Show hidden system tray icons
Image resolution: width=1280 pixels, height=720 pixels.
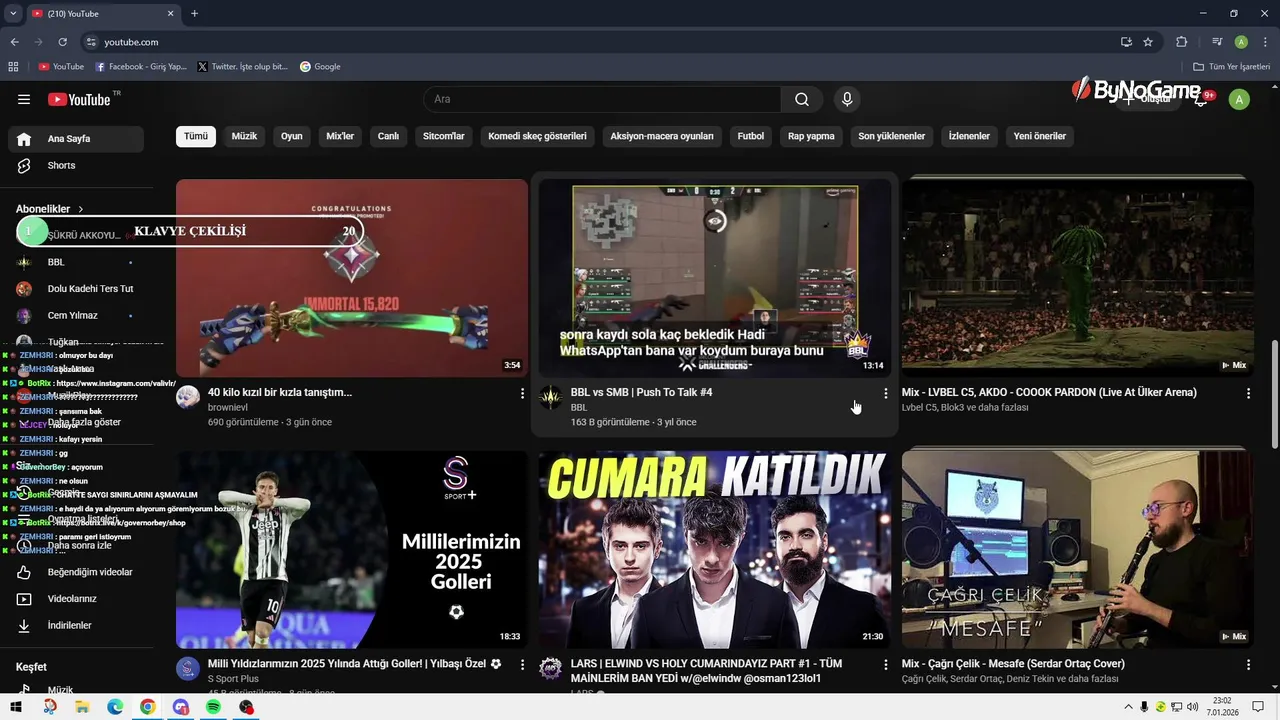pyautogui.click(x=1128, y=707)
